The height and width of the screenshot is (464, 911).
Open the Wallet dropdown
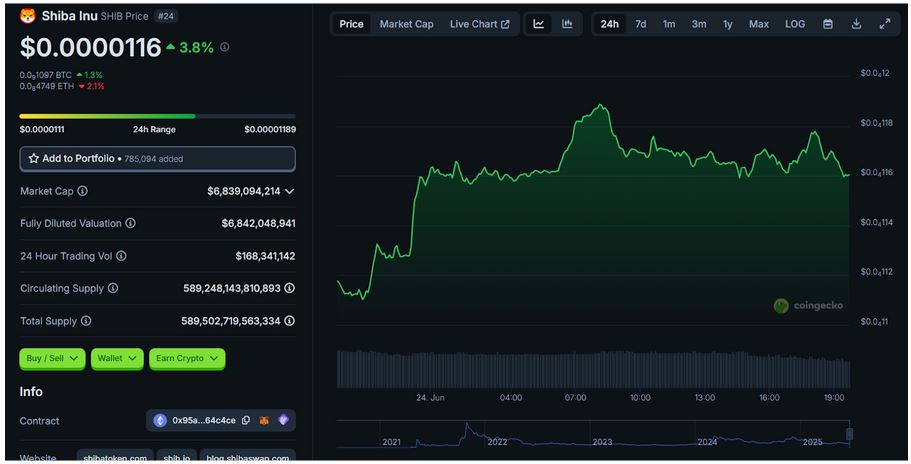(117, 358)
